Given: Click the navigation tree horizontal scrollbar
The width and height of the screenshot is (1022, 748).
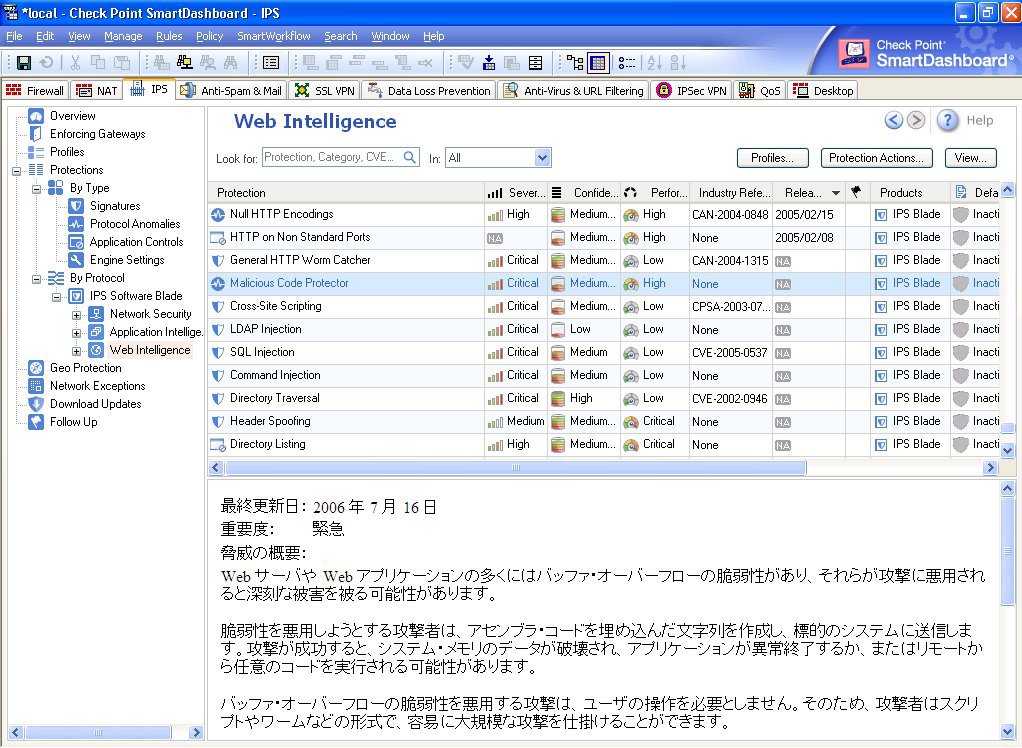Looking at the screenshot, I should click(98, 732).
